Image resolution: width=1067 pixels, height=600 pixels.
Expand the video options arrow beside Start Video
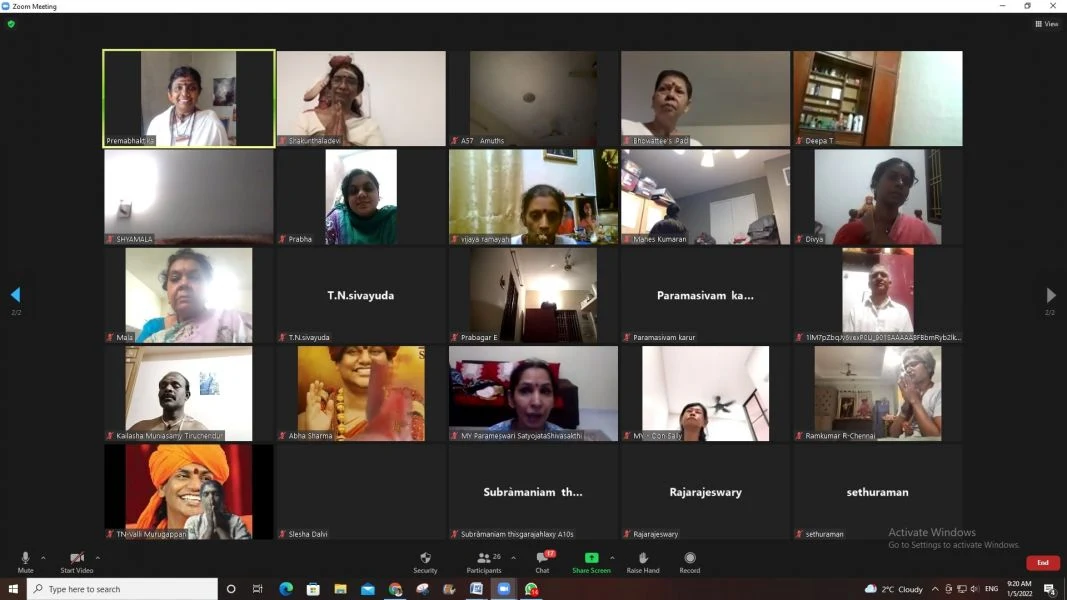point(98,558)
